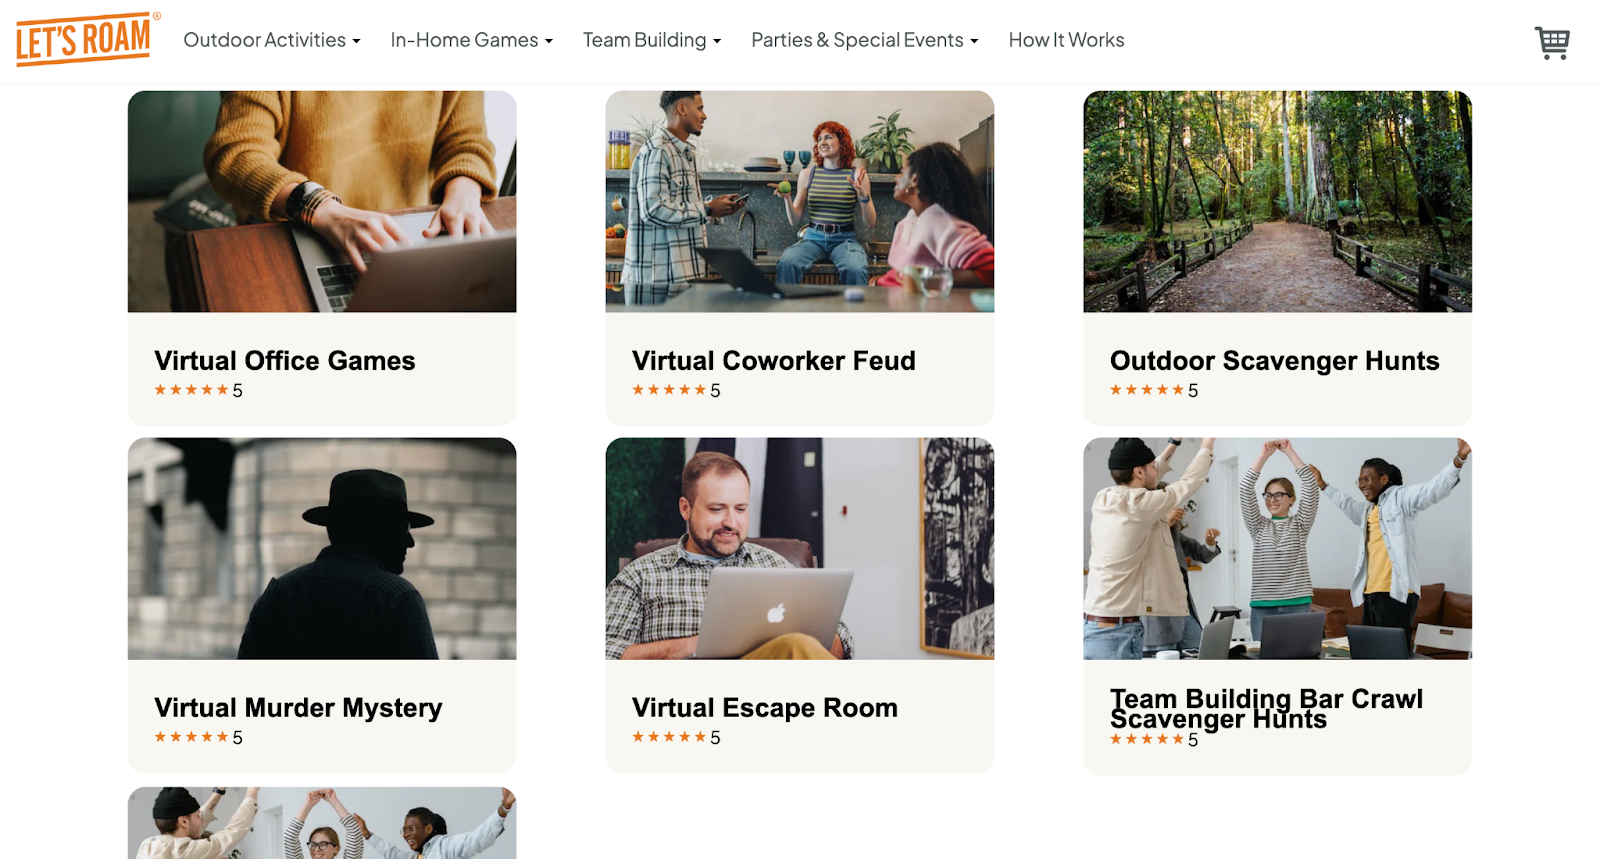Open the Virtual Murder Mystery title link

298,708
